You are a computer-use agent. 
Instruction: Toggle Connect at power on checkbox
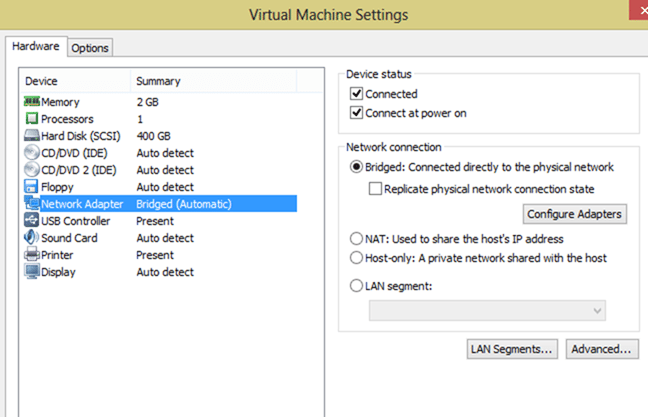(356, 113)
